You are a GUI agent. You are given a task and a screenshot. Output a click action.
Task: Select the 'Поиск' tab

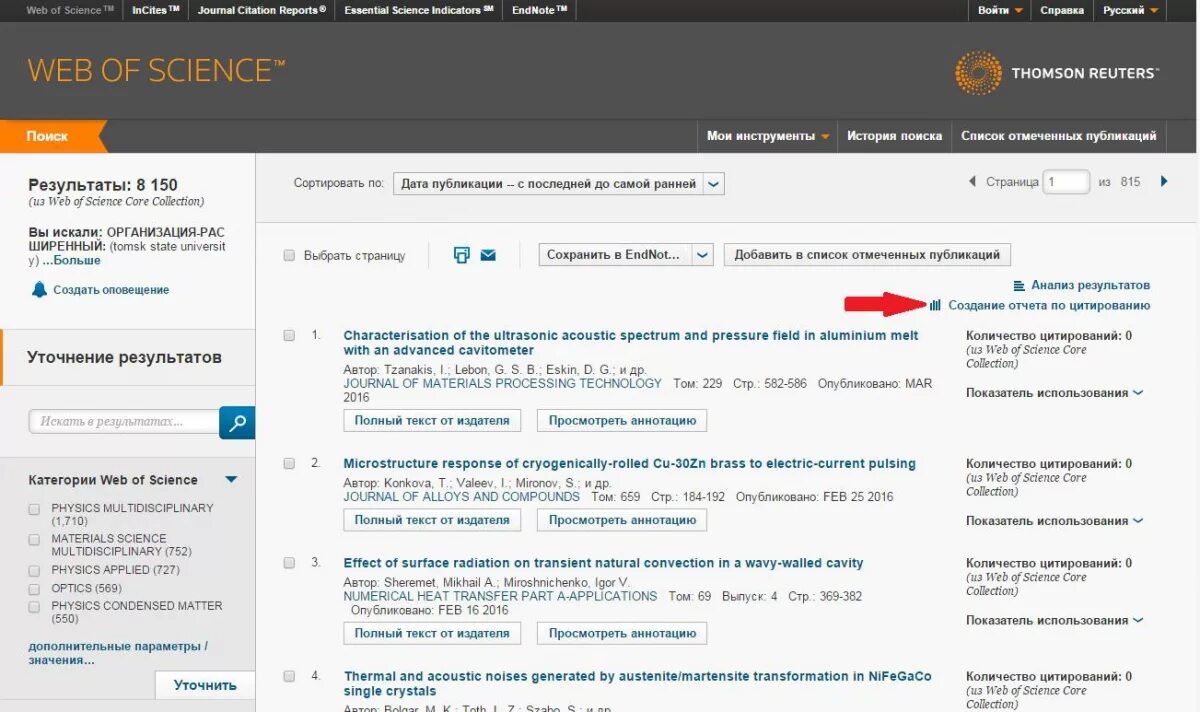48,136
